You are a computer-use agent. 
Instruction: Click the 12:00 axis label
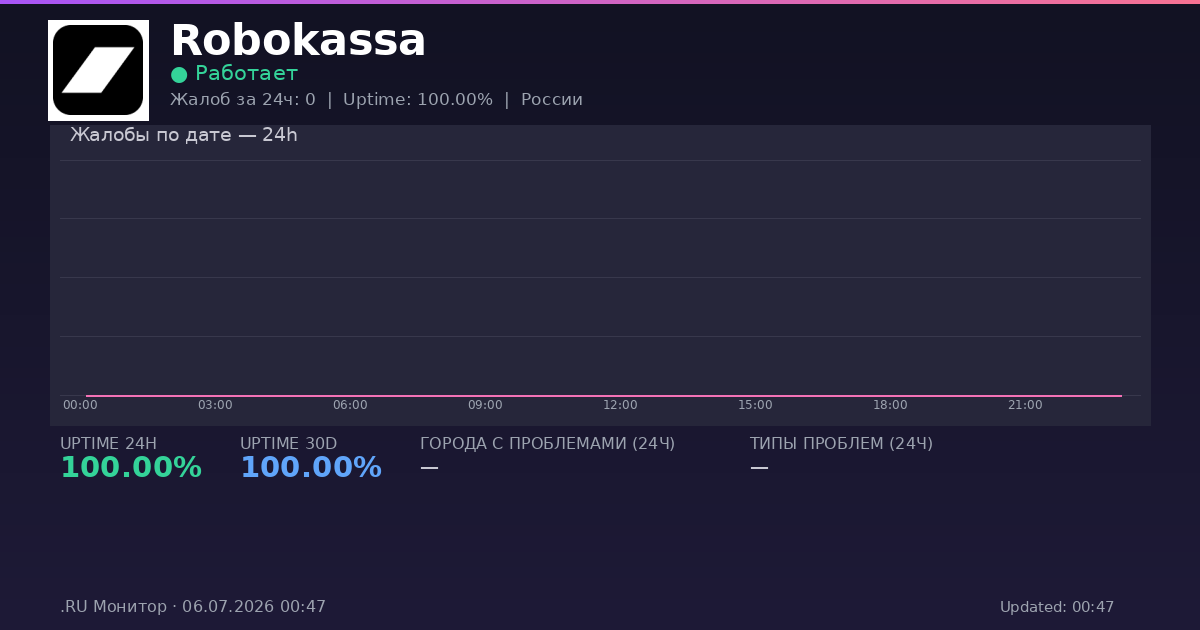[620, 405]
